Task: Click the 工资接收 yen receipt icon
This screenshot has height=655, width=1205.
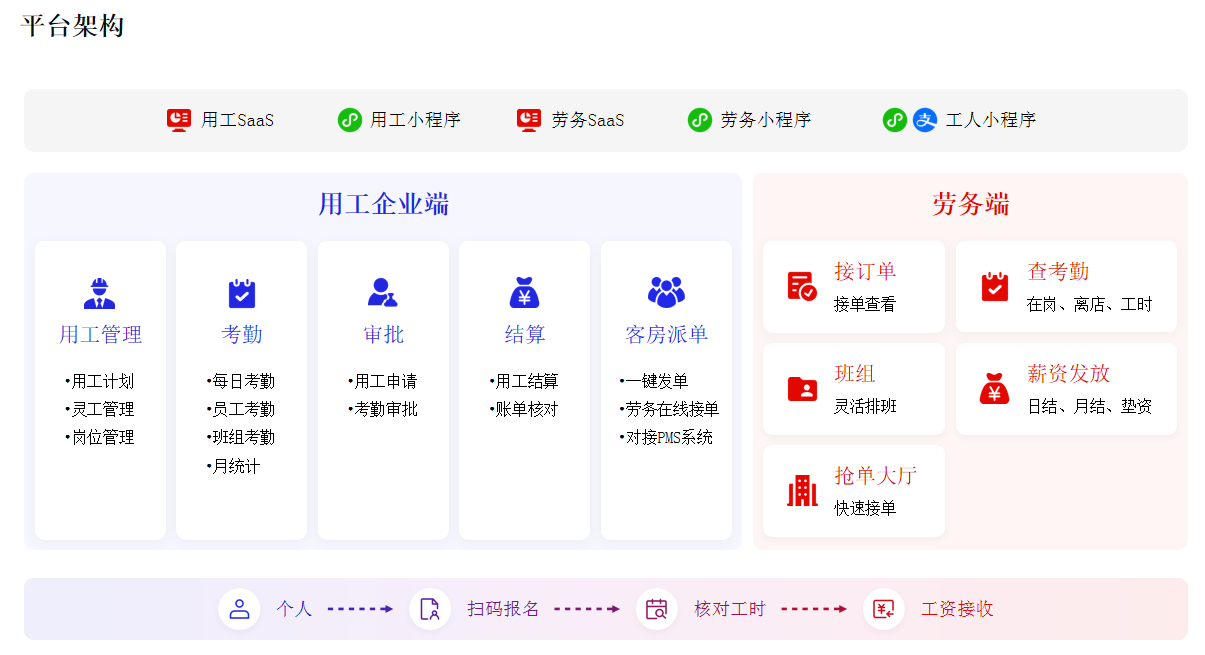Action: coord(884,609)
